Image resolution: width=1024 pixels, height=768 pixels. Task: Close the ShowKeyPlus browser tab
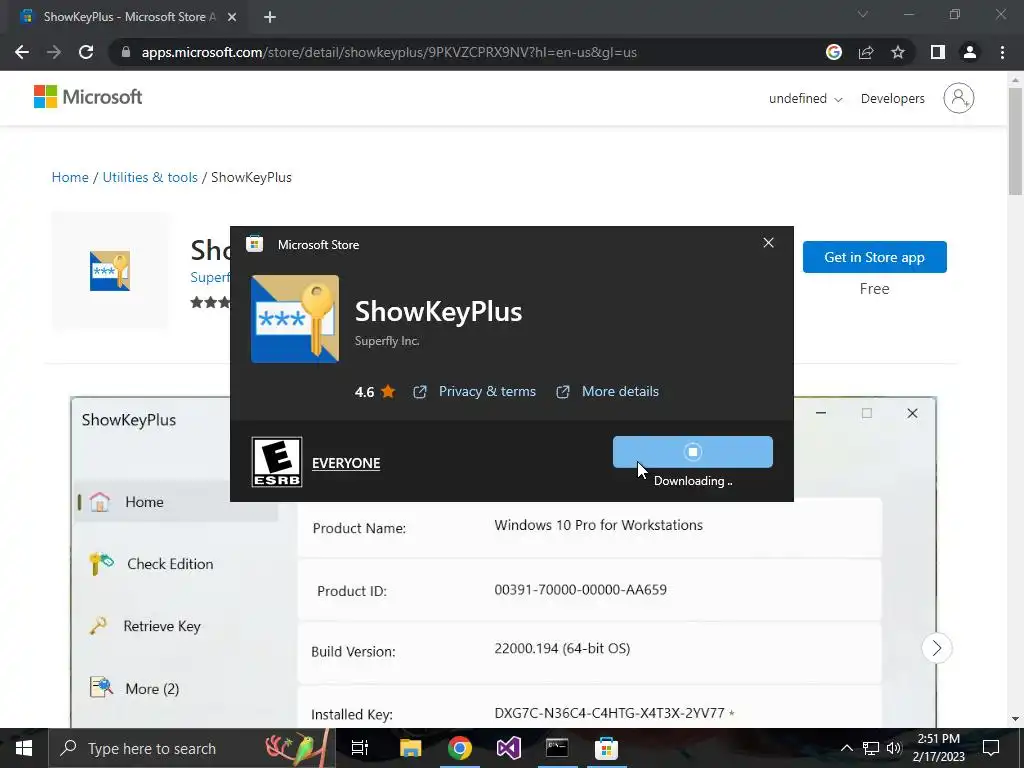[232, 17]
